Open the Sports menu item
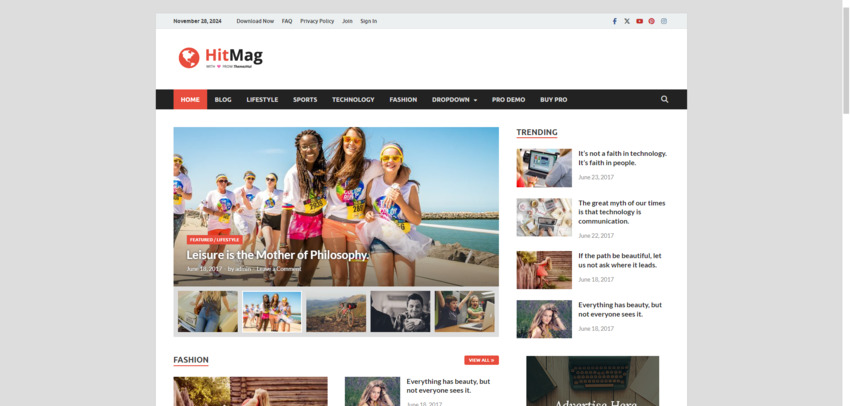Viewport: 850px width, 406px height. (x=305, y=99)
